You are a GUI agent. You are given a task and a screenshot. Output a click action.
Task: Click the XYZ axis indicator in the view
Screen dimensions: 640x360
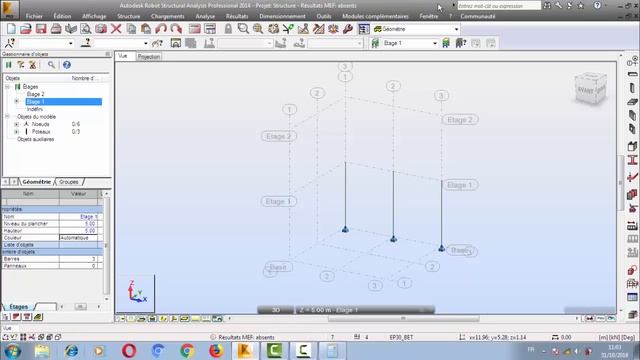pyautogui.click(x=136, y=293)
